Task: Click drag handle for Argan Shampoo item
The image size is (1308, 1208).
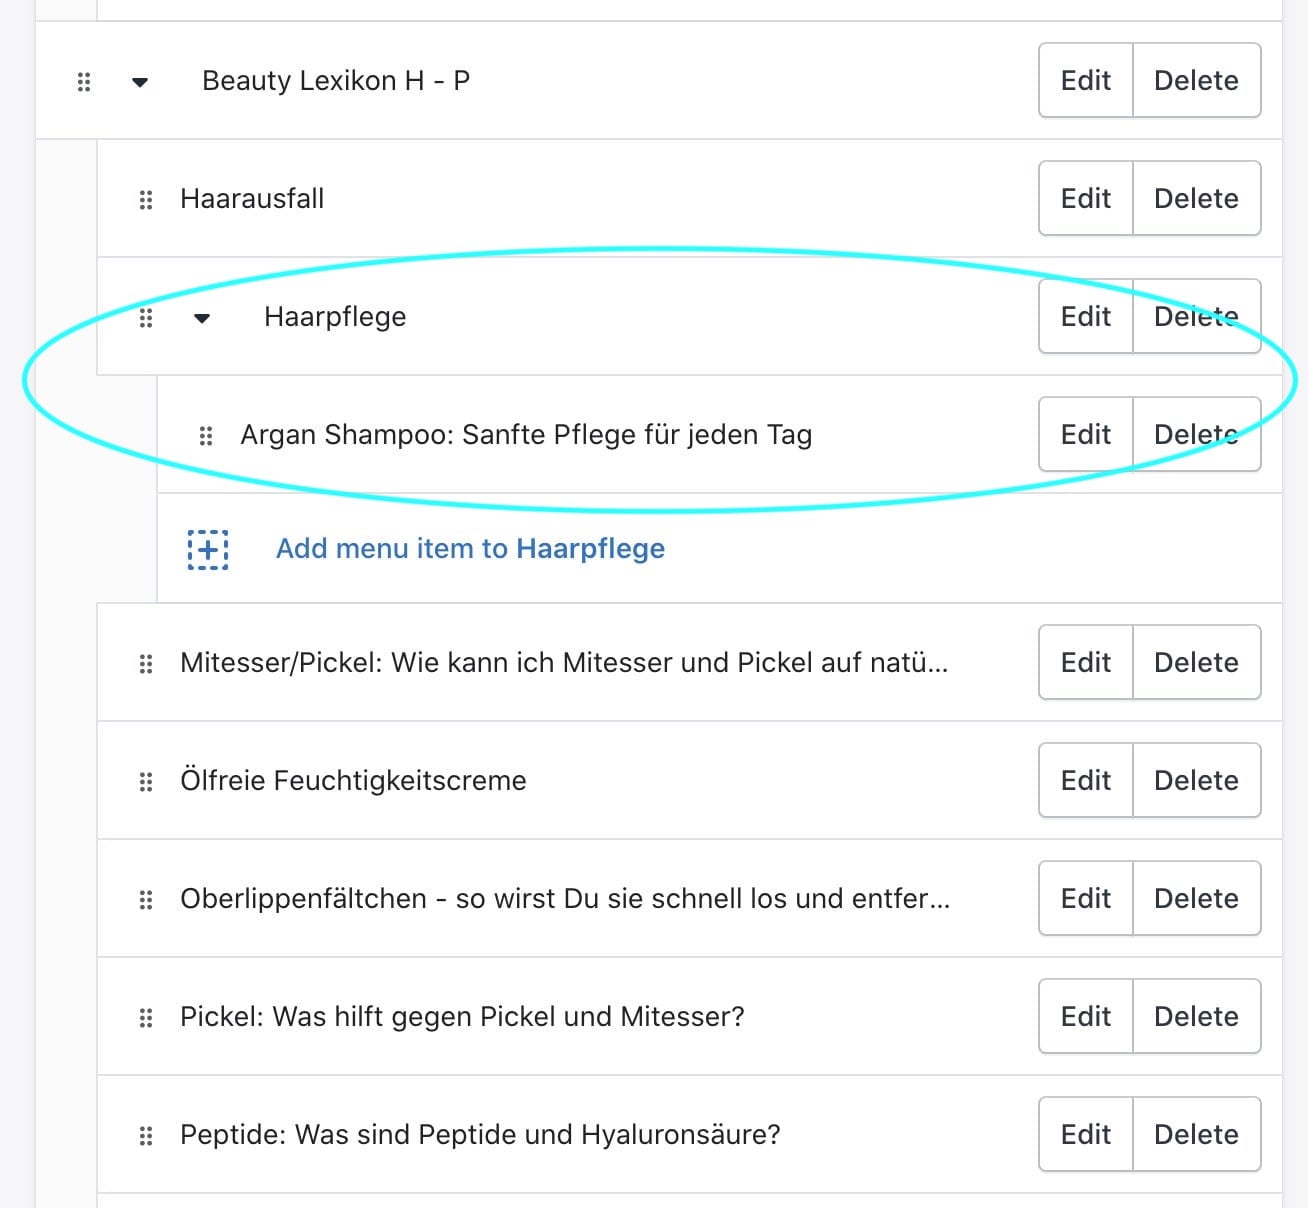Action: (206, 435)
